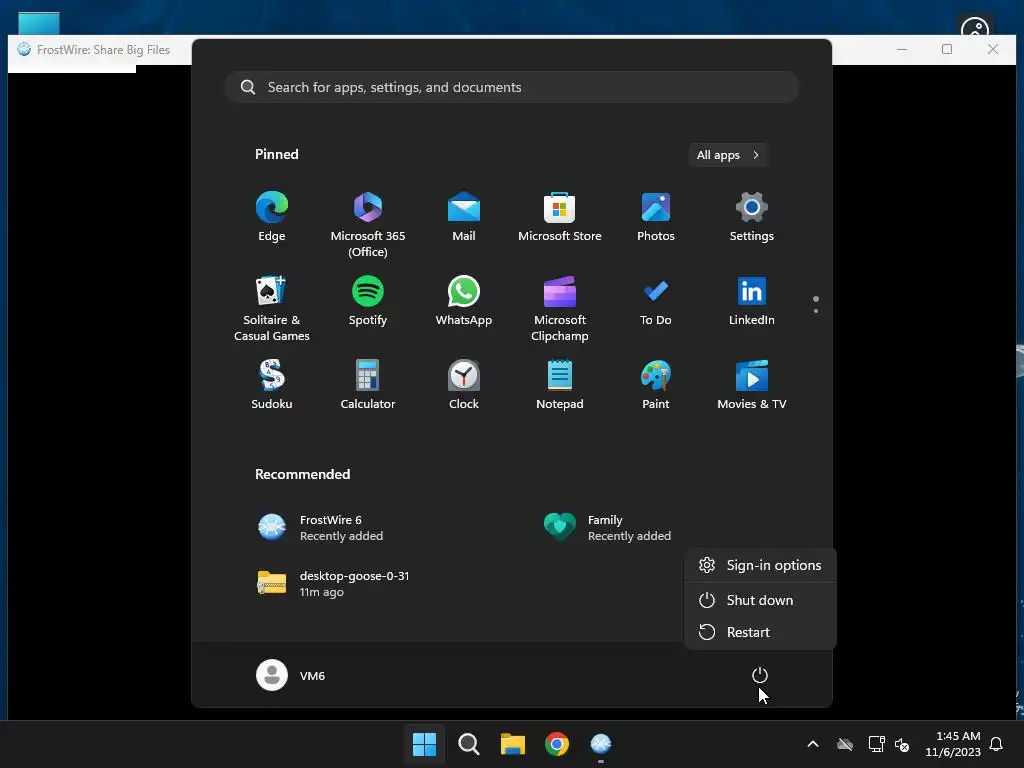Launch the Photos app
The image size is (1024, 768).
click(656, 217)
